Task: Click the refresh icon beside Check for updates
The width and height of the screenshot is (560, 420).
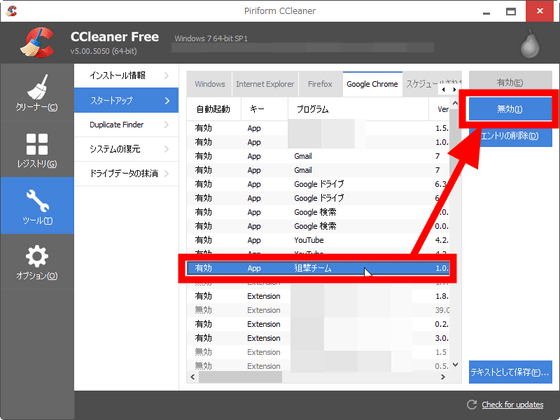Action: coord(472,404)
